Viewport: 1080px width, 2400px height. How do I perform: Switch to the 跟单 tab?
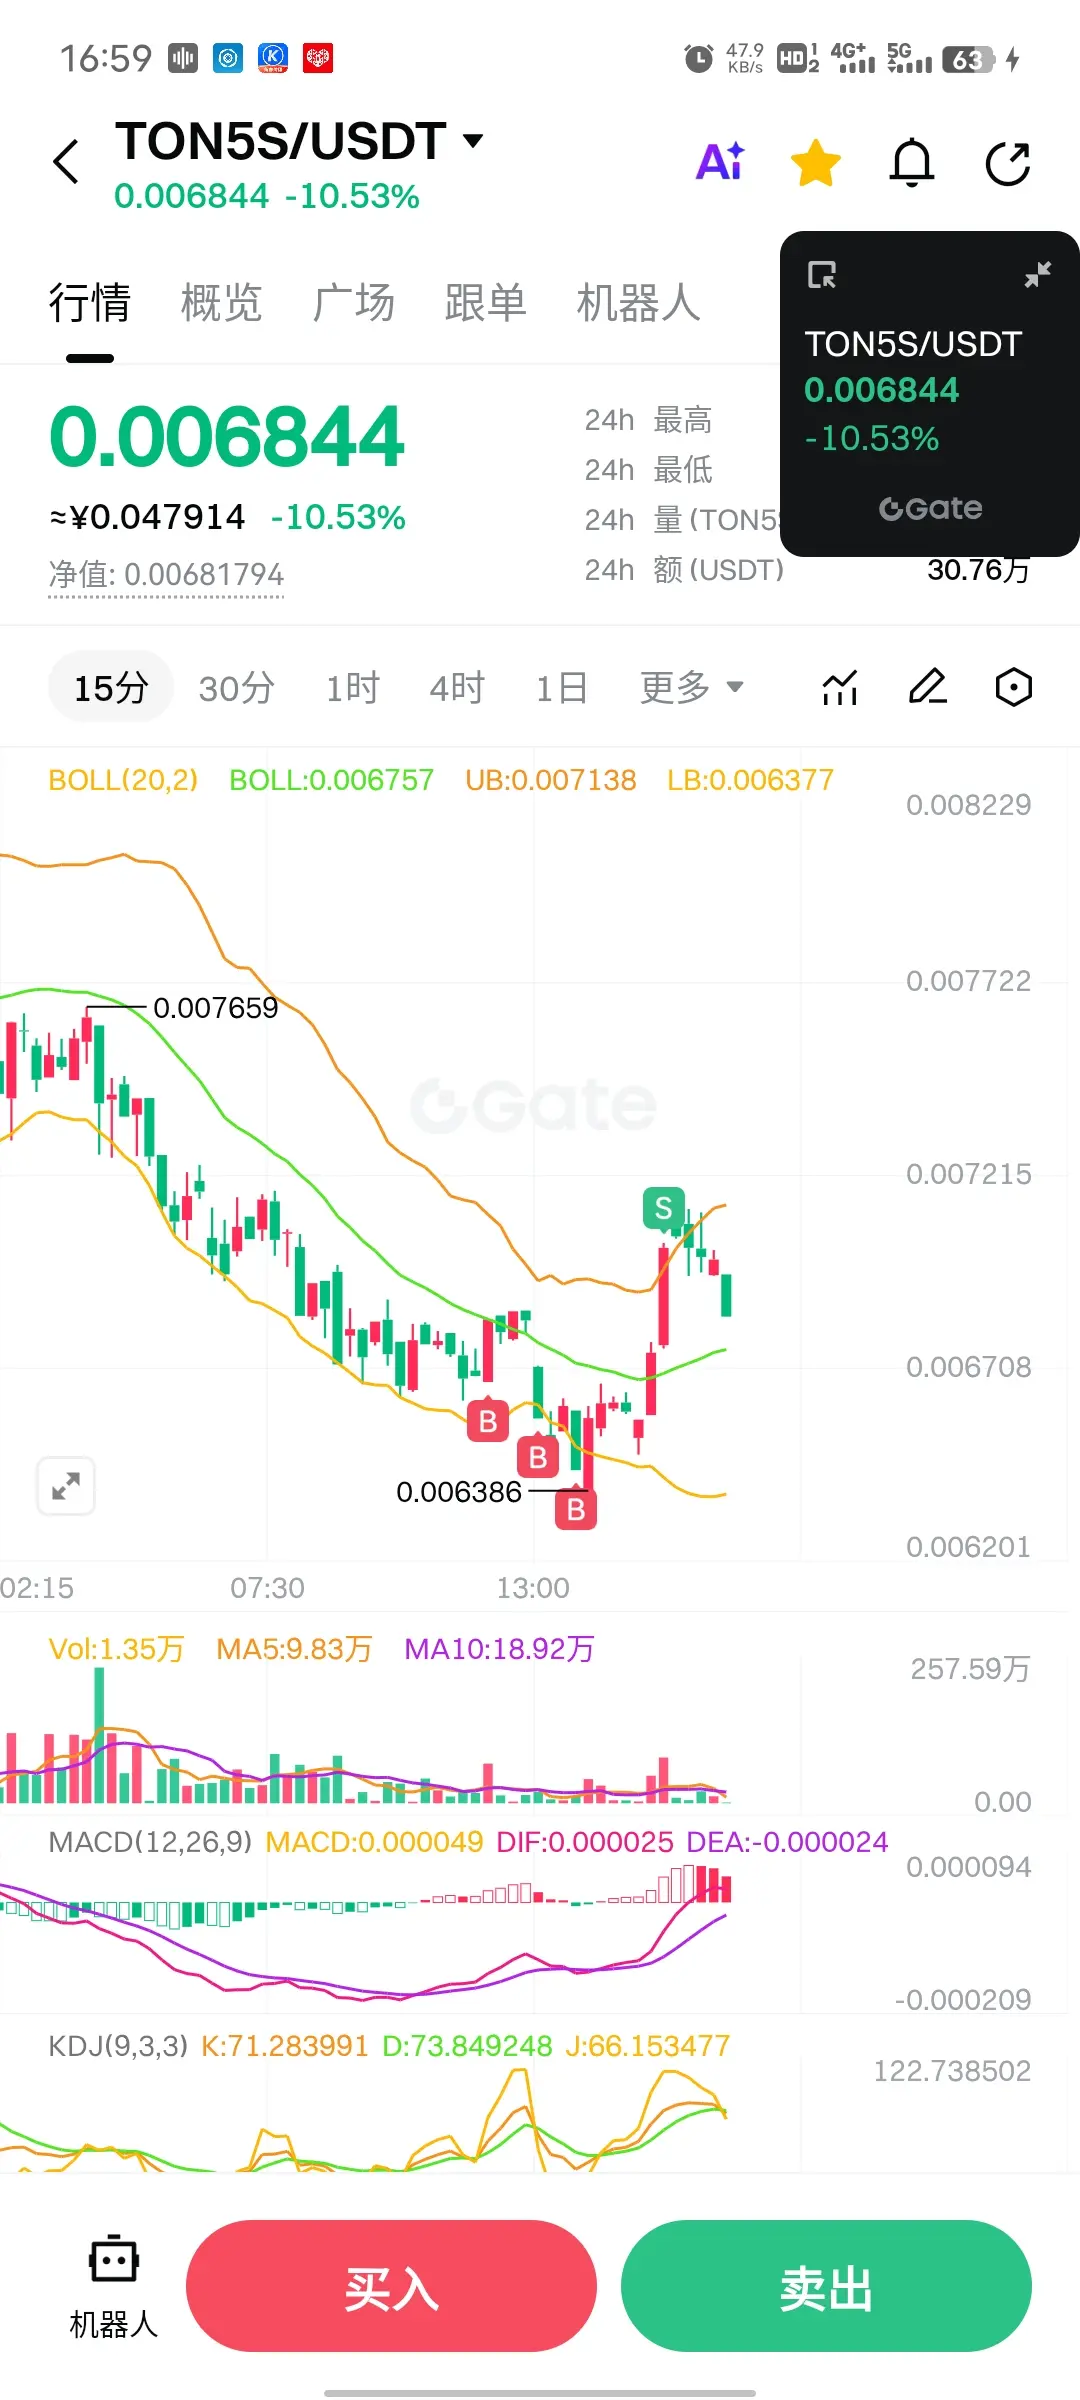(x=485, y=302)
